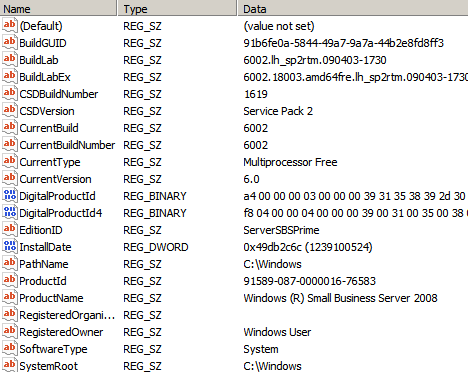Sort by the Type column header
468x372 pixels.
(177, 8)
